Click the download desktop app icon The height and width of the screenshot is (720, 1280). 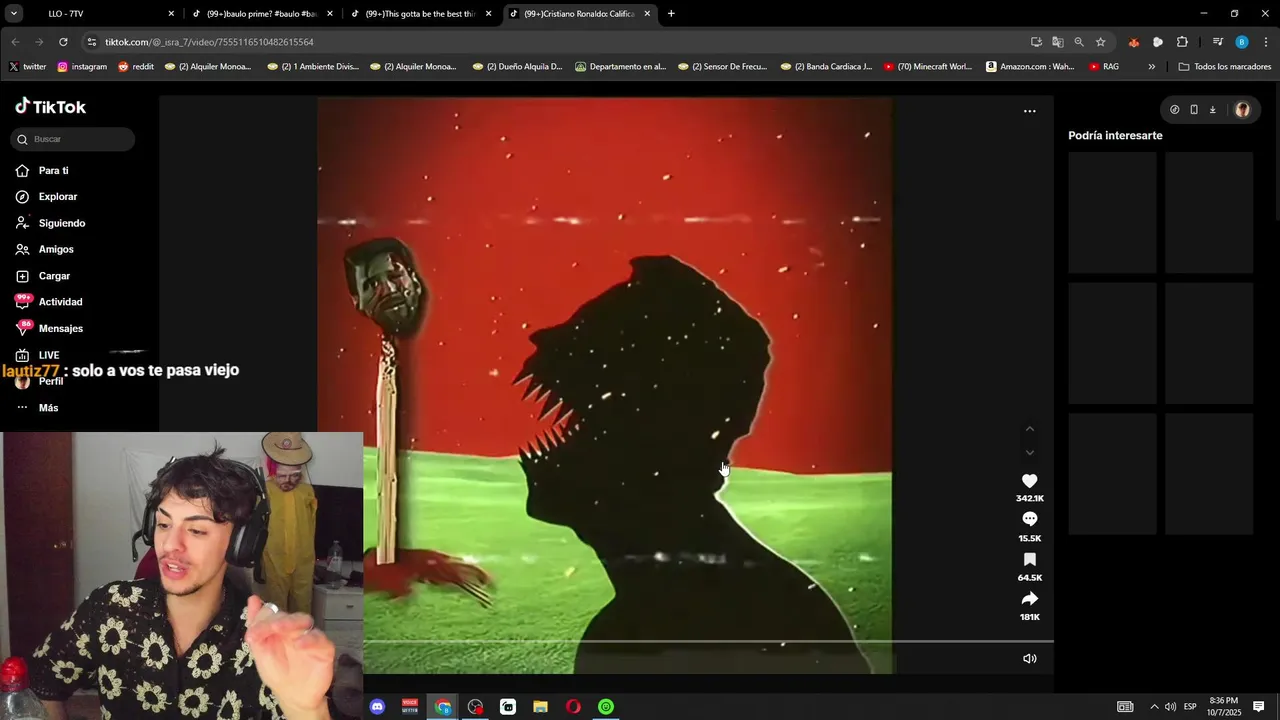[1212, 110]
